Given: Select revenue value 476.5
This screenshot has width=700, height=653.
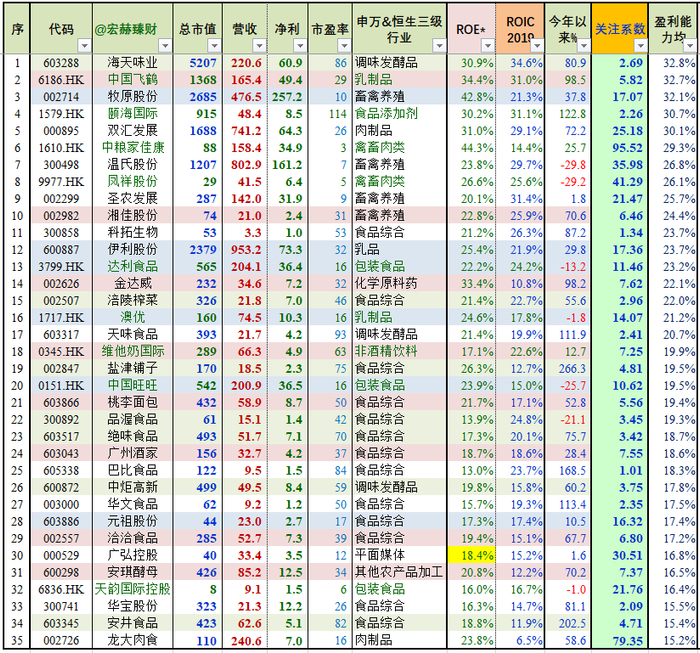Looking at the screenshot, I should 246,97.
